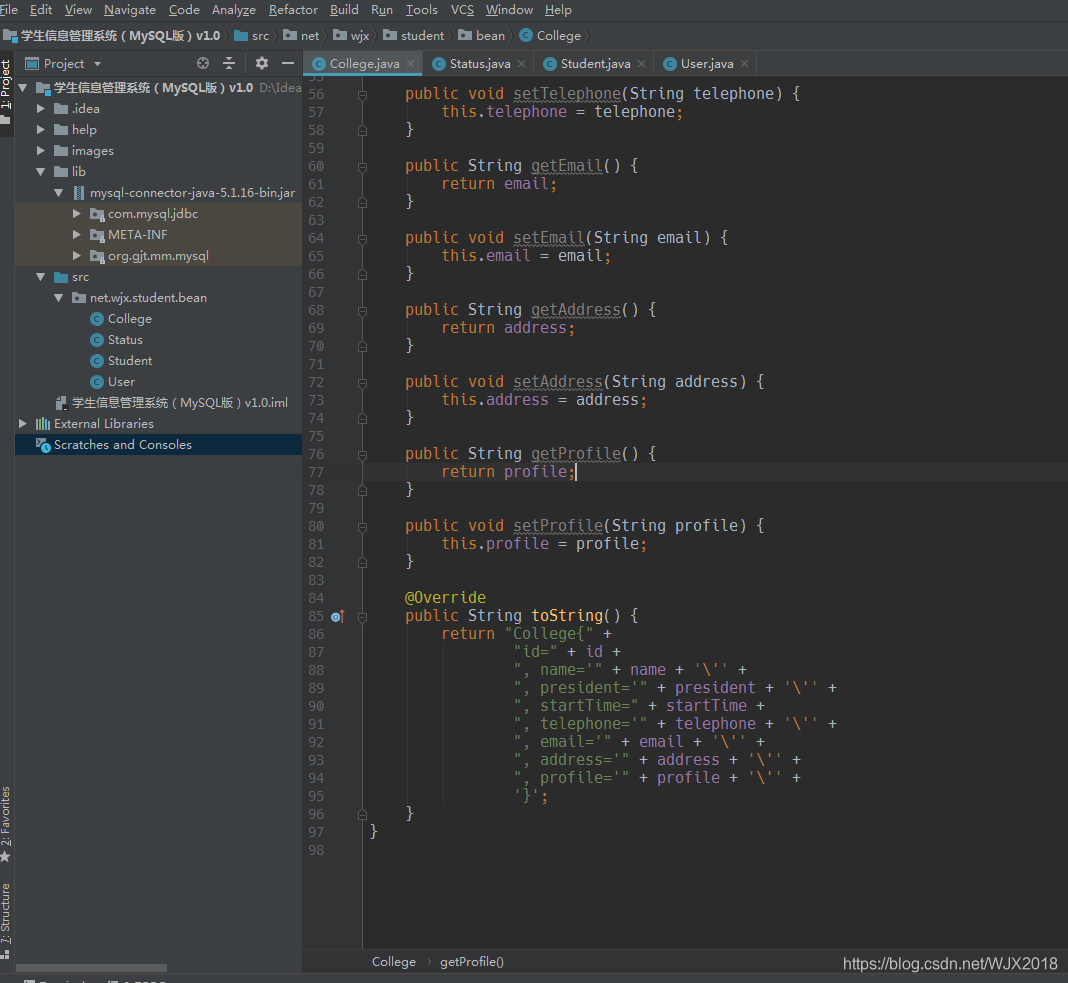Image resolution: width=1068 pixels, height=983 pixels.
Task: Open the Favorites tool window stripe
Action: pos(5,824)
